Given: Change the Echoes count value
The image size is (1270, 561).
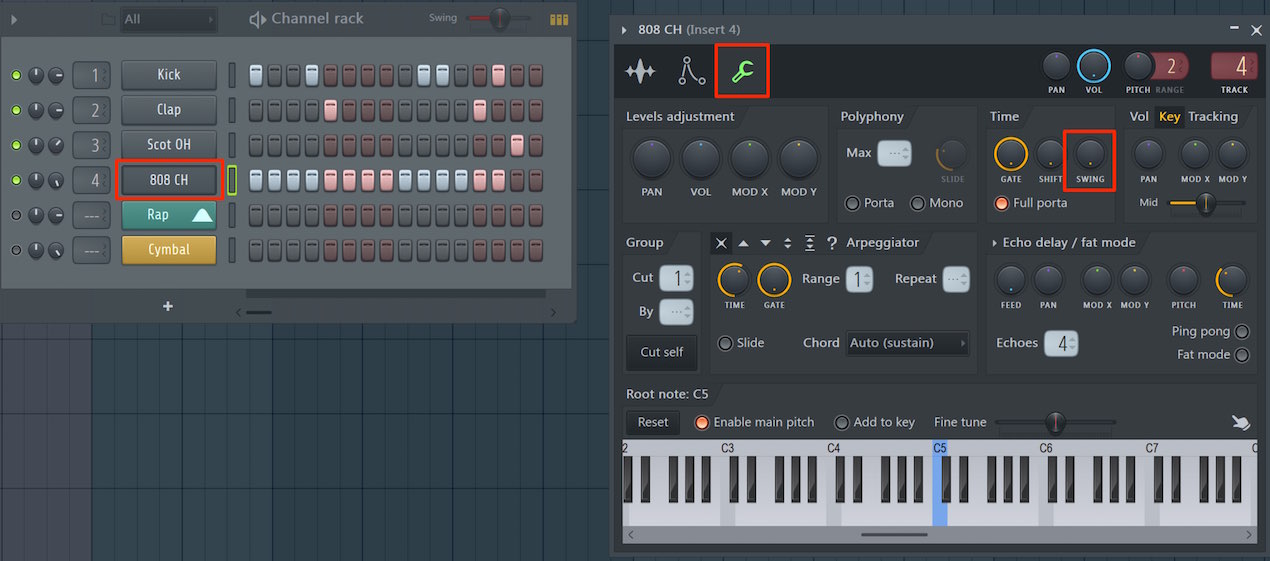Looking at the screenshot, I should [x=1061, y=343].
